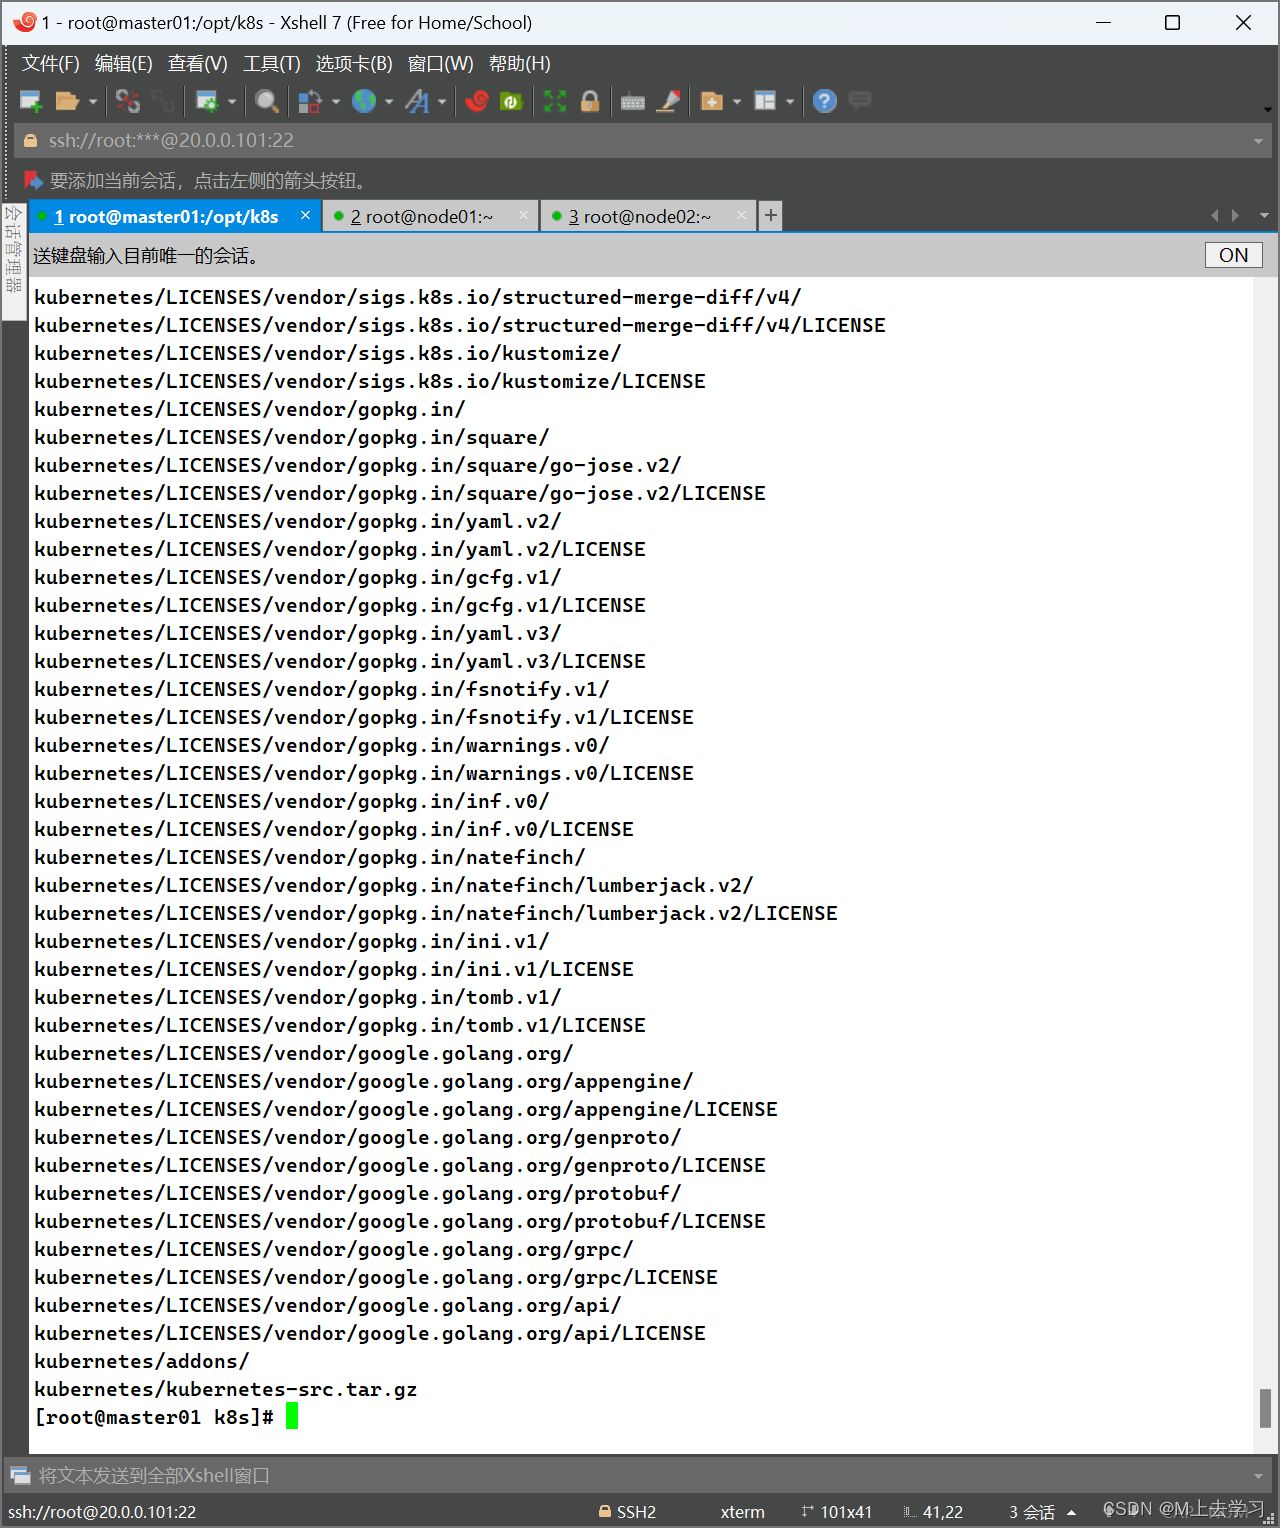Click the 将文本发送到全部Xshell窗口 input bar

(640, 1475)
